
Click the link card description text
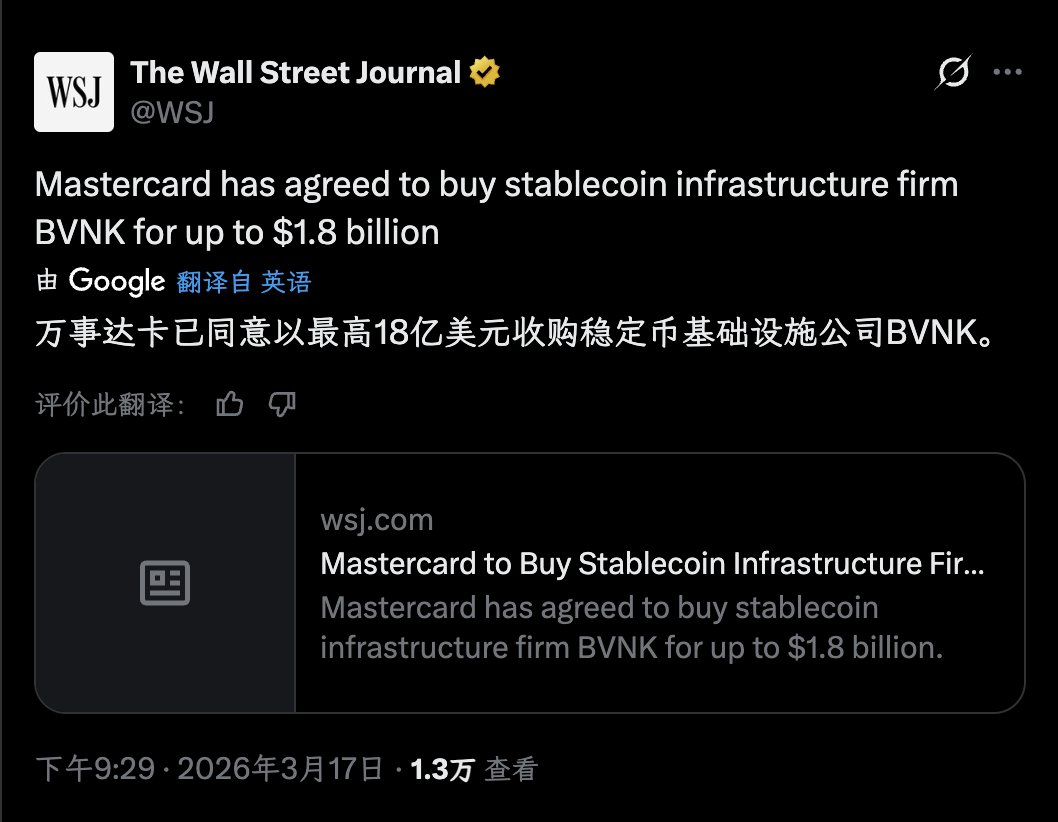[x=632, y=628]
